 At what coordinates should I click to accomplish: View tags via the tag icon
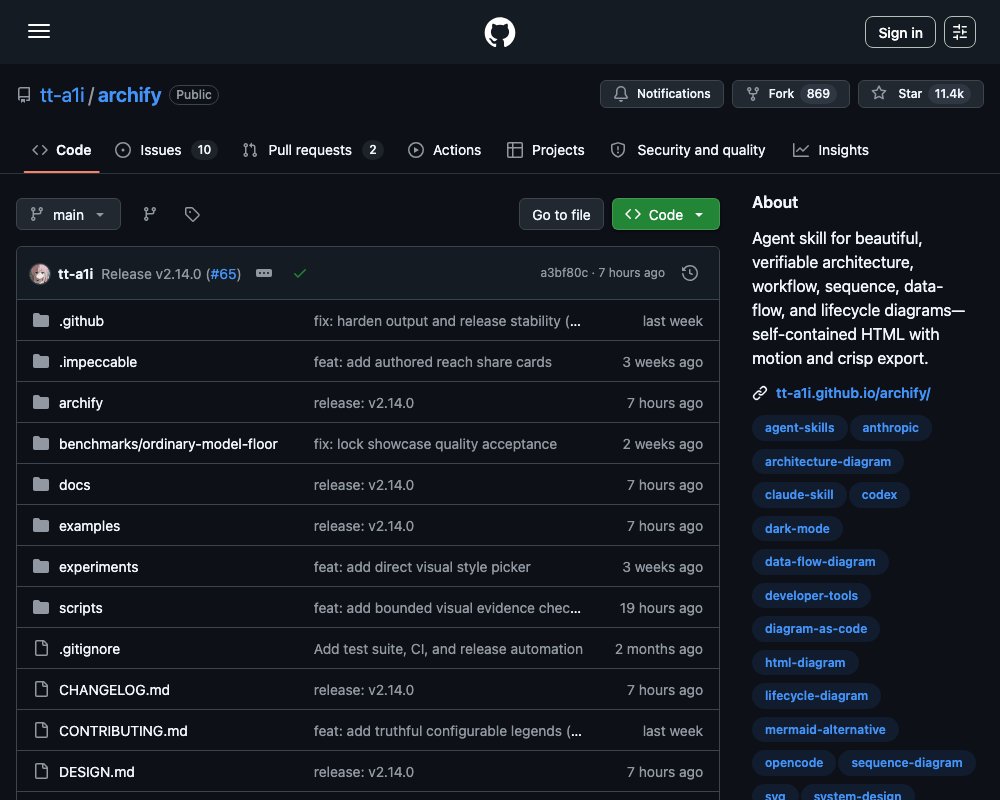tap(192, 214)
